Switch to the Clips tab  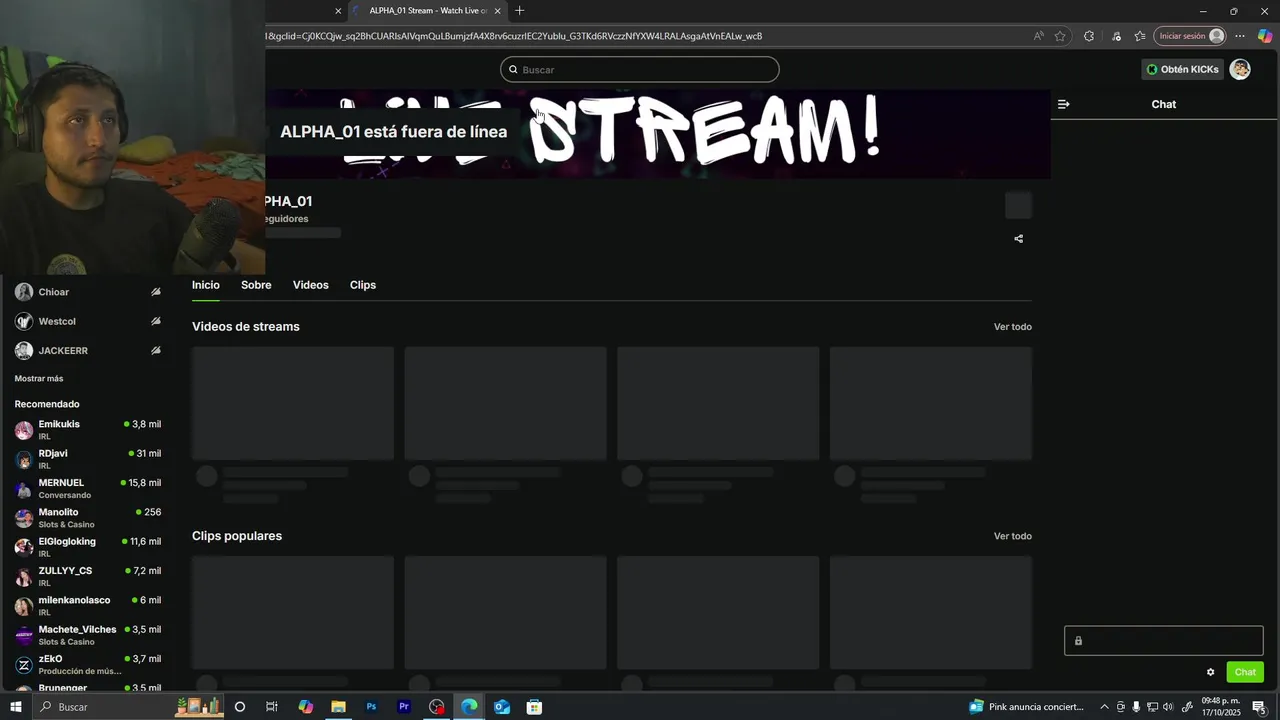click(363, 285)
